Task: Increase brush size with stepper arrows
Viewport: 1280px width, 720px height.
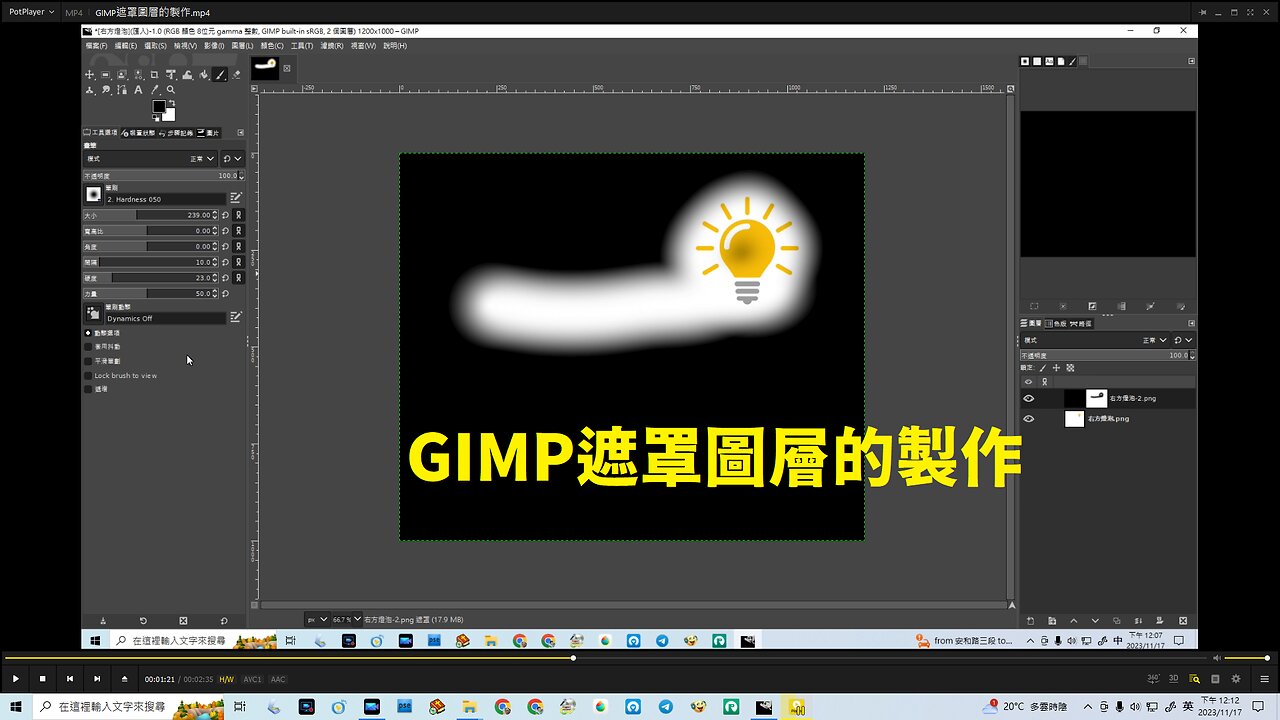Action: coord(215,213)
